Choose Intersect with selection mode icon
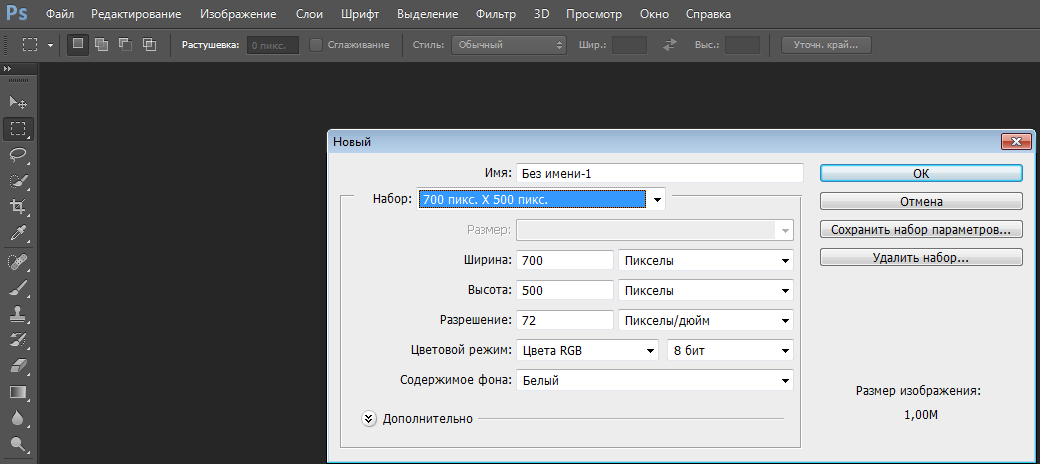Screen dimensions: 1040x464 pos(149,44)
